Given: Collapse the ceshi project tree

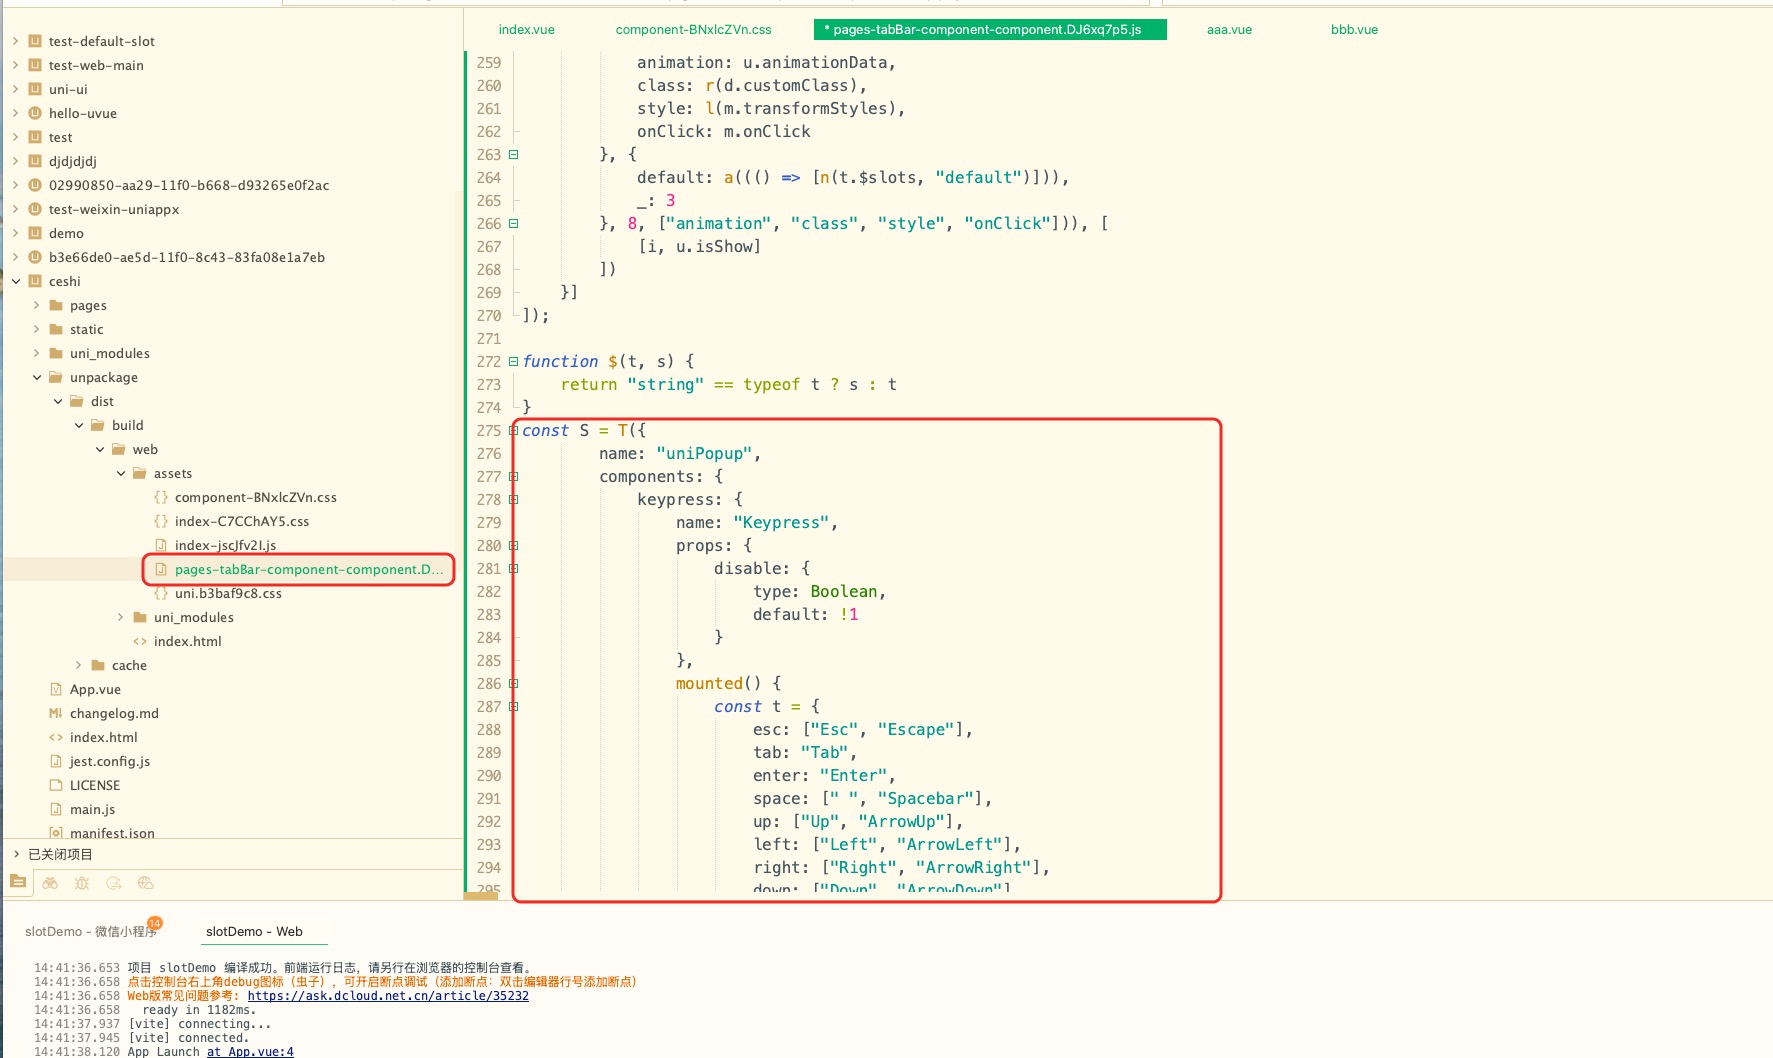Looking at the screenshot, I should tap(16, 281).
